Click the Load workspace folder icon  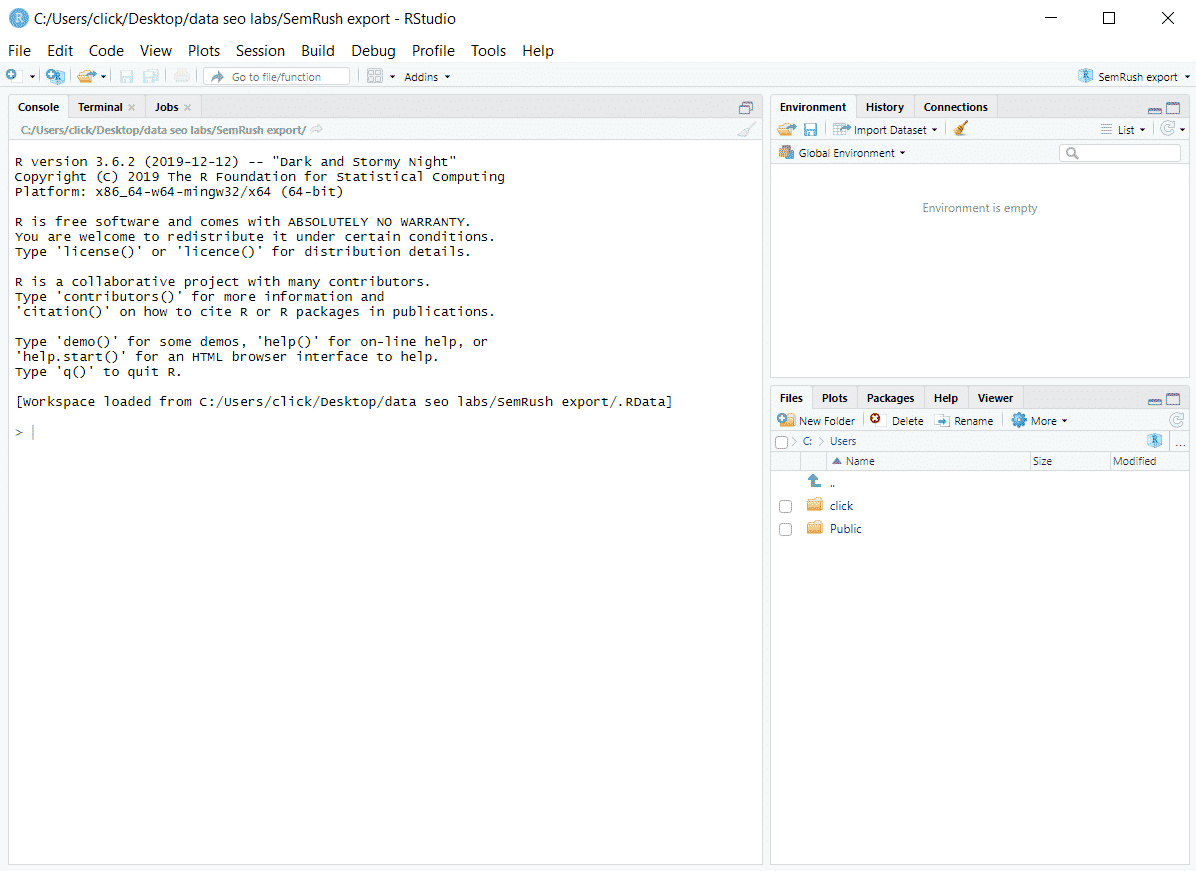[x=786, y=130]
